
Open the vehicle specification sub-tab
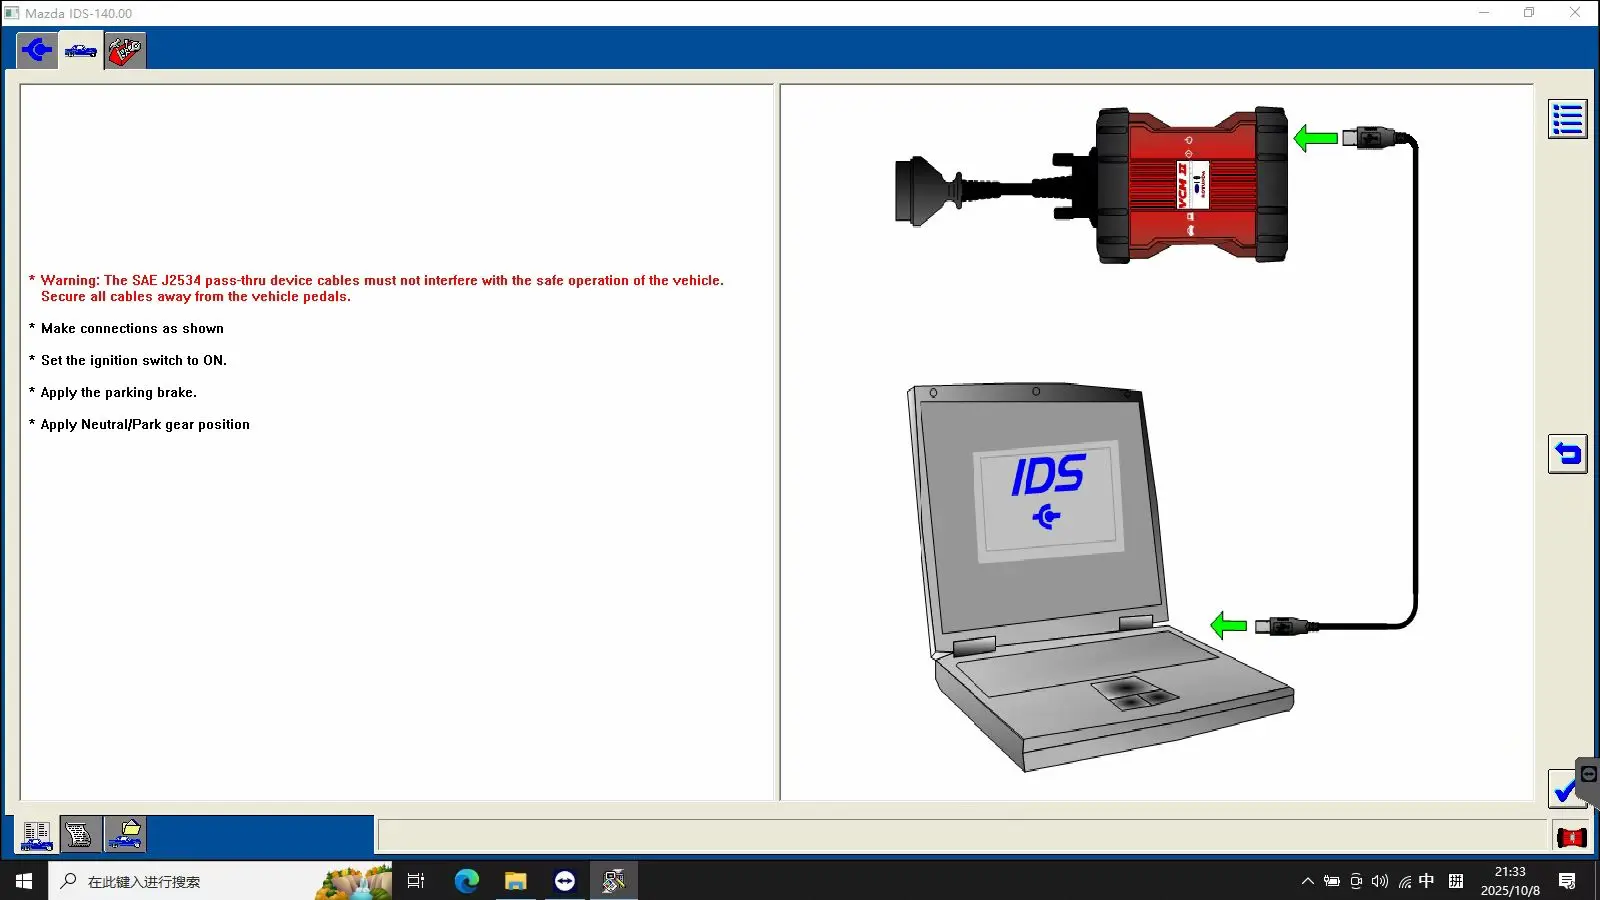click(x=37, y=834)
